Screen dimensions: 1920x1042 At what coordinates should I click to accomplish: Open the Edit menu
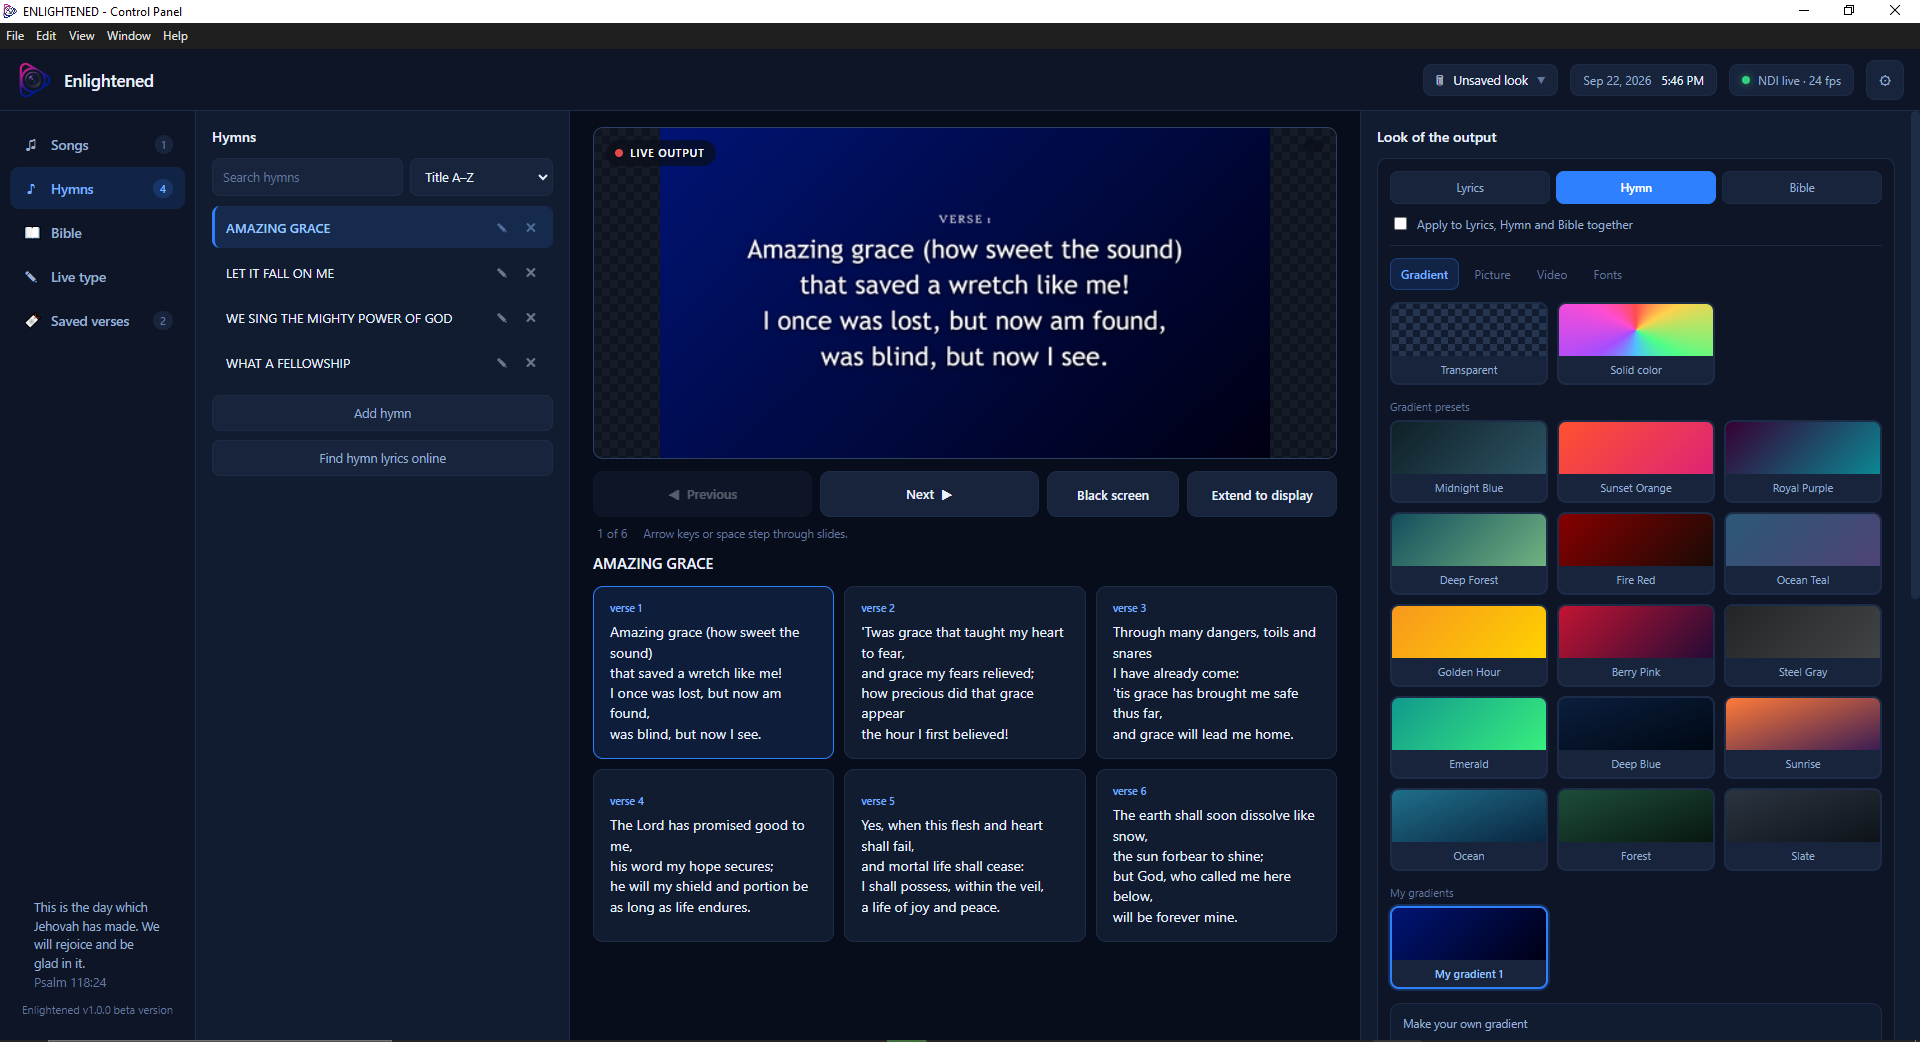pos(46,36)
